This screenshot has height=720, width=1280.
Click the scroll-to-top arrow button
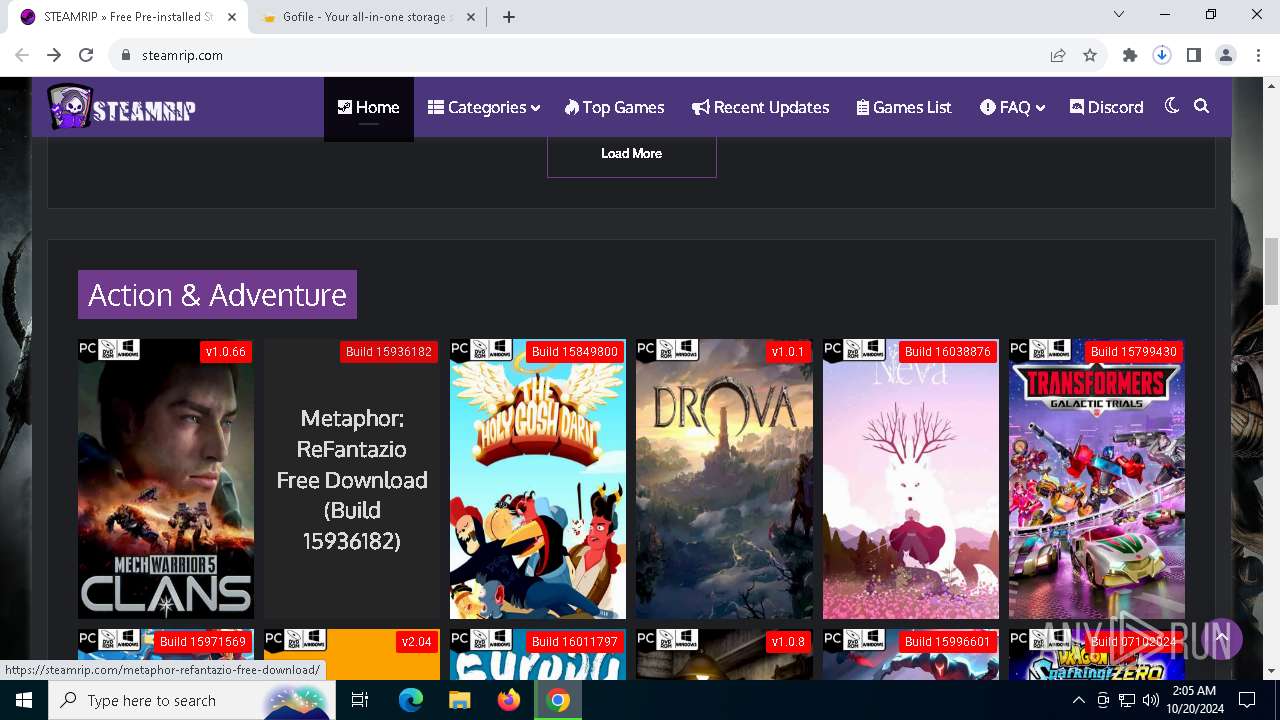[x=1221, y=637]
